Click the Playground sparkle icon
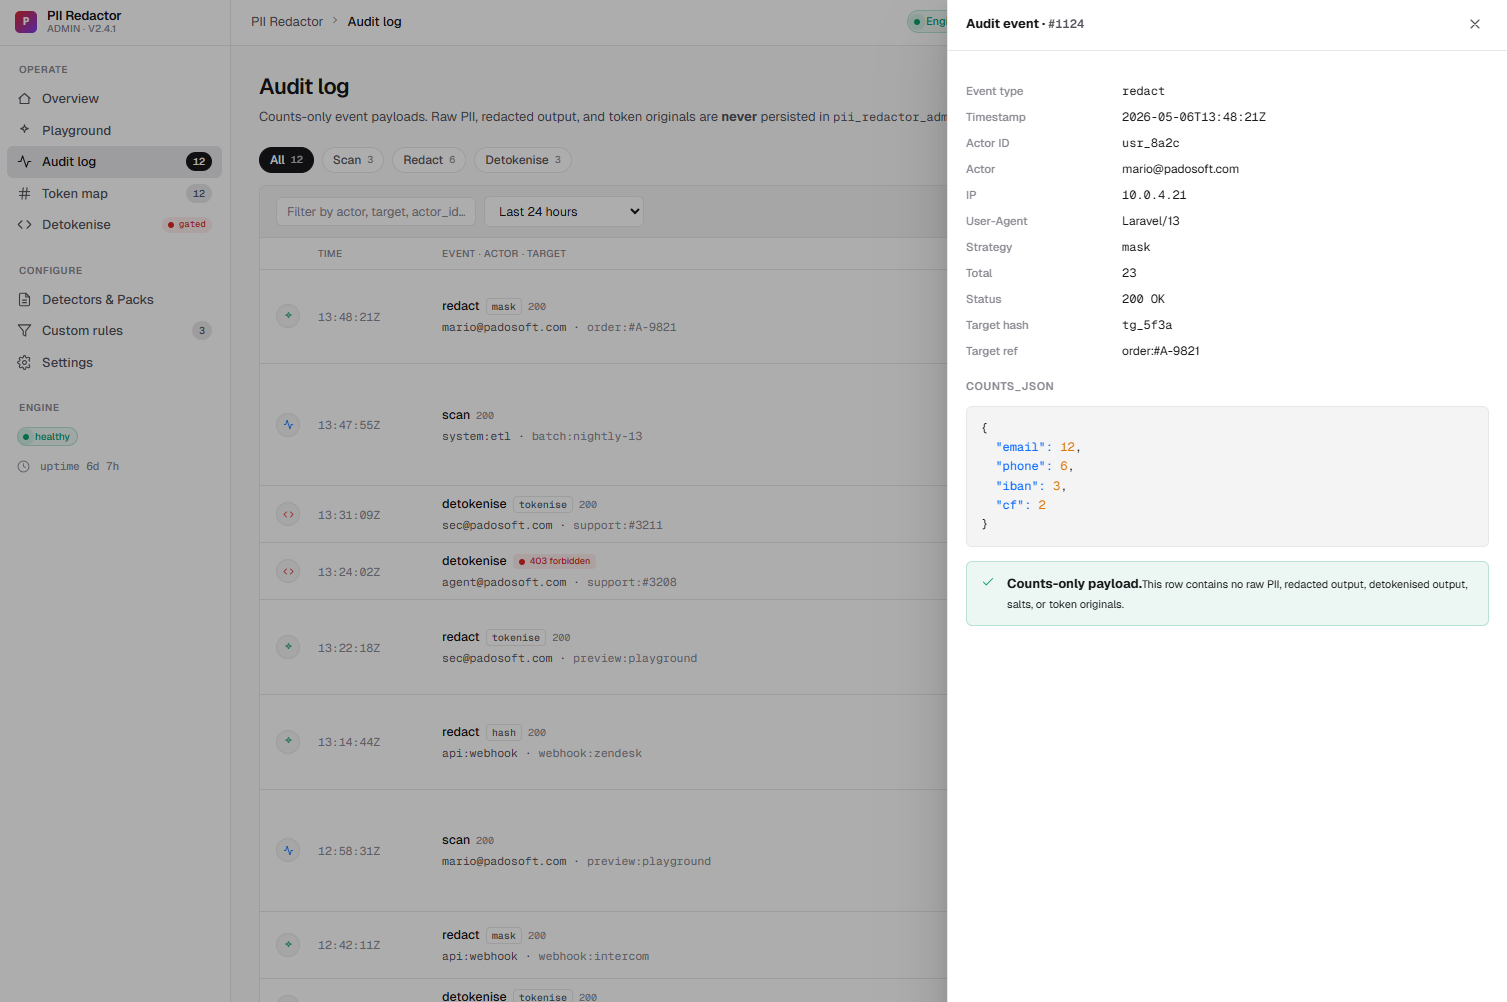1507x1002 pixels. (25, 130)
